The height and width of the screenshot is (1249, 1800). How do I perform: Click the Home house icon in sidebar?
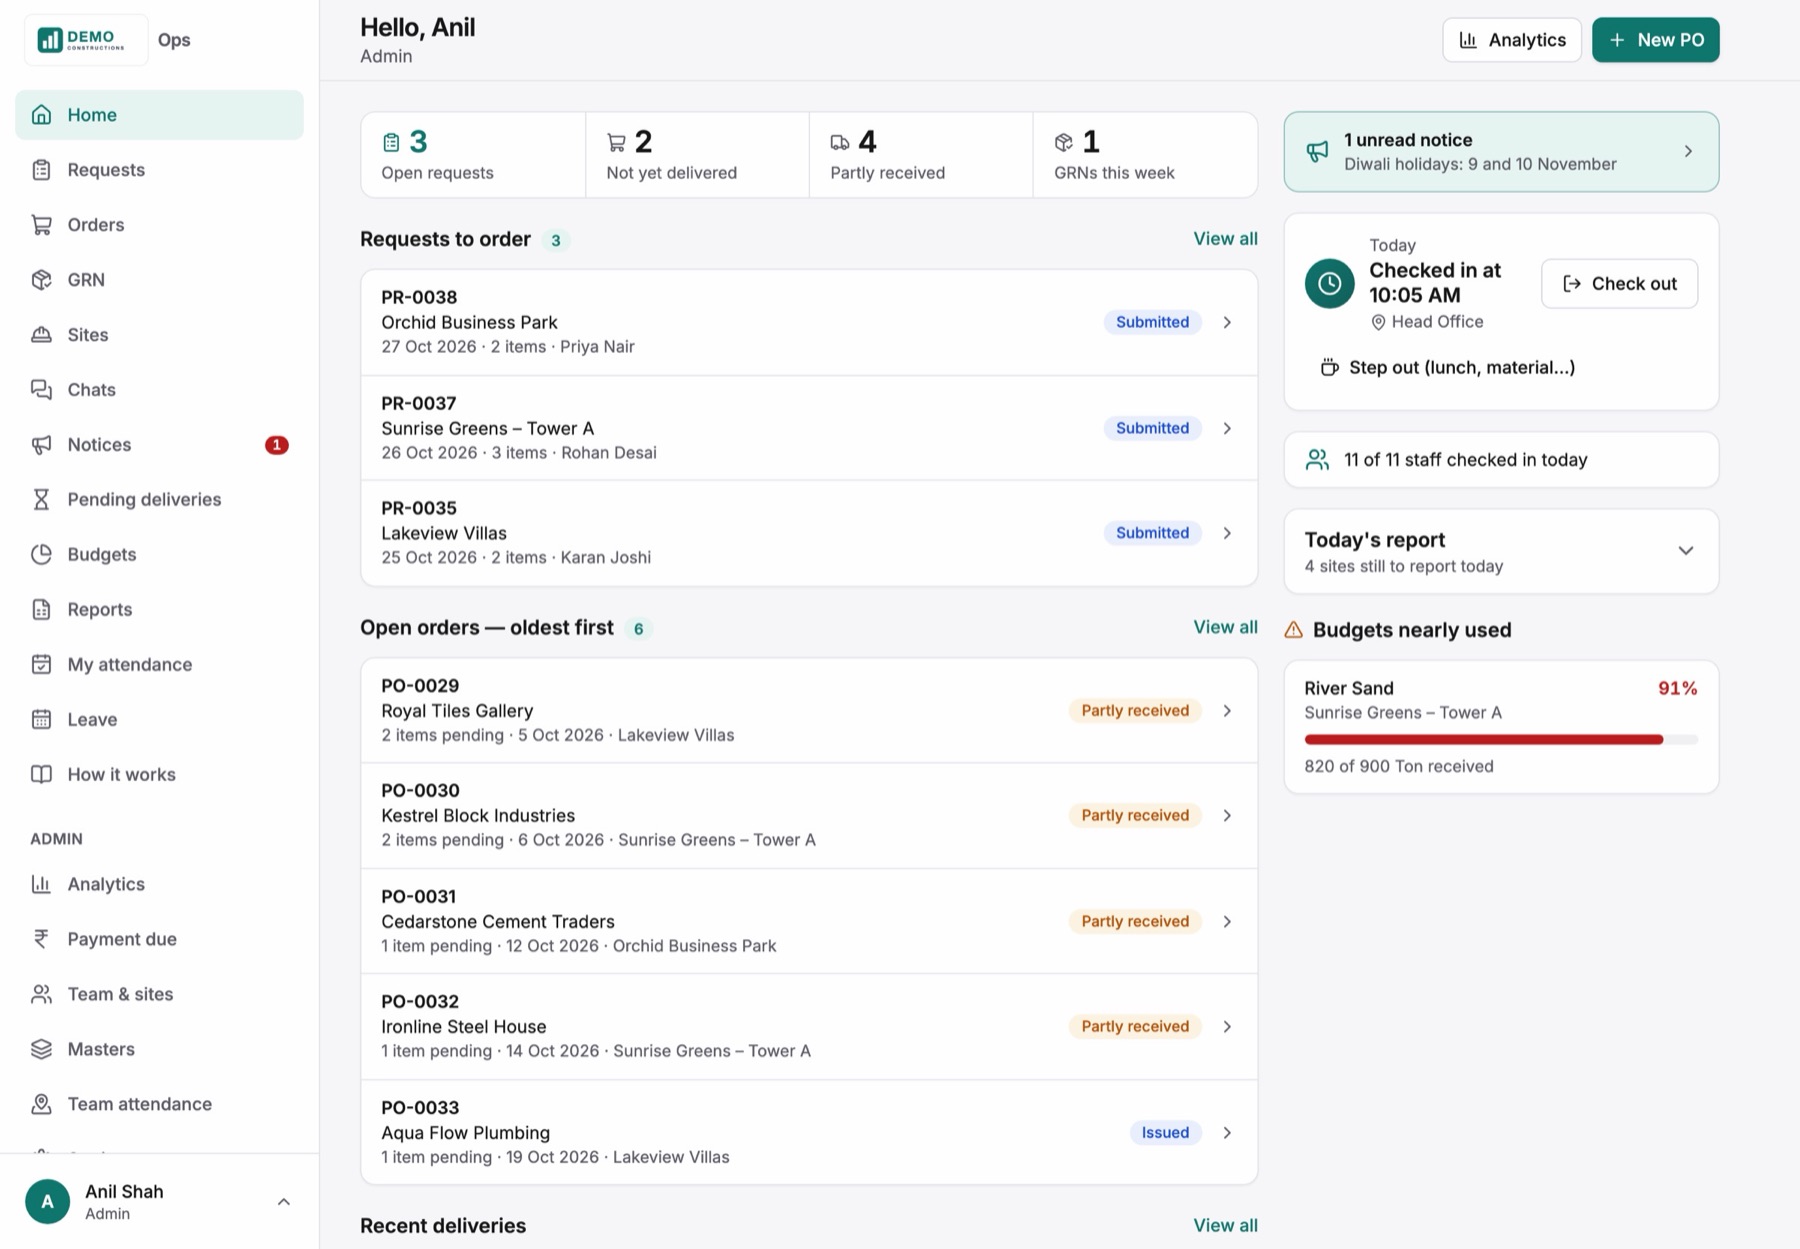click(x=41, y=115)
